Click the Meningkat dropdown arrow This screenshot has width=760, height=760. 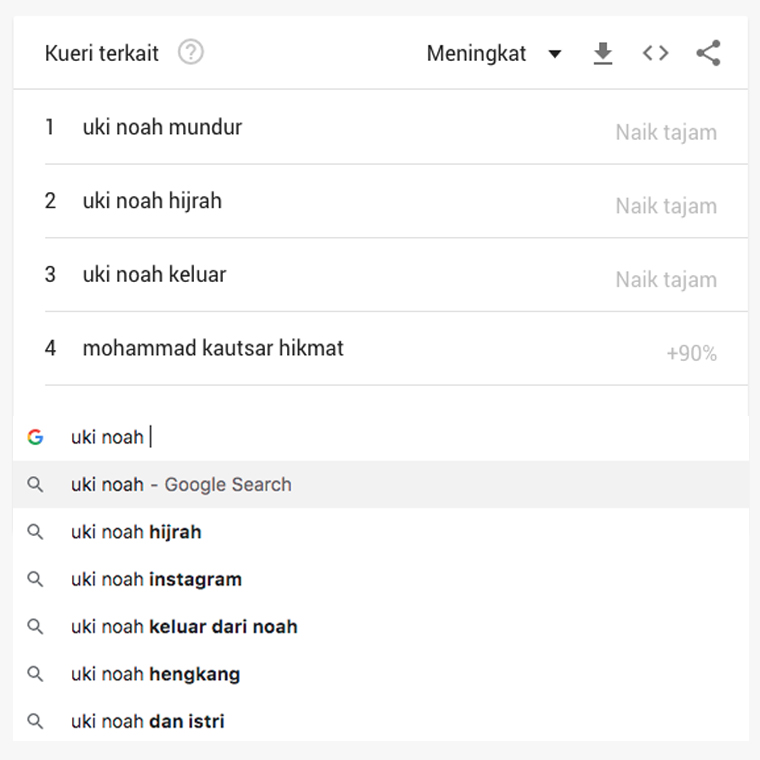[555, 54]
